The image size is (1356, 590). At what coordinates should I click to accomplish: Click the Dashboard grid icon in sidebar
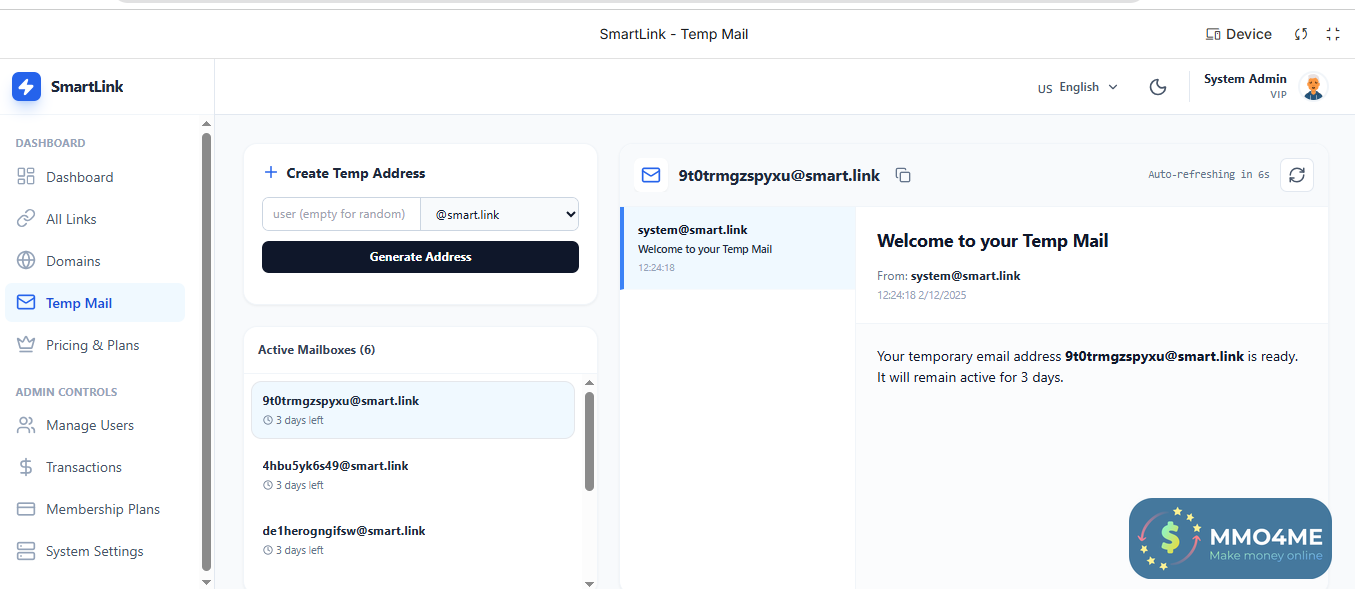pyautogui.click(x=26, y=177)
